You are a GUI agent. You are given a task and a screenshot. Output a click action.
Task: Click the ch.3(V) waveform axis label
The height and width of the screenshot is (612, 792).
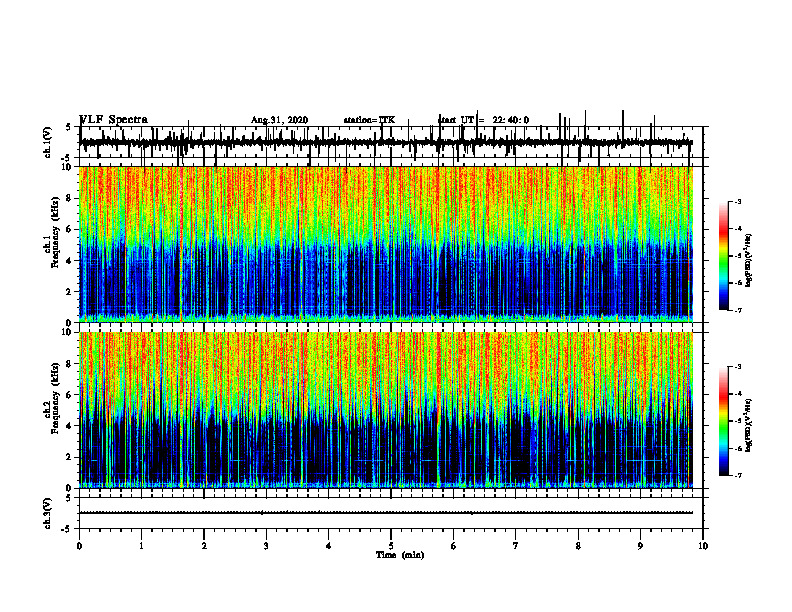(x=48, y=513)
